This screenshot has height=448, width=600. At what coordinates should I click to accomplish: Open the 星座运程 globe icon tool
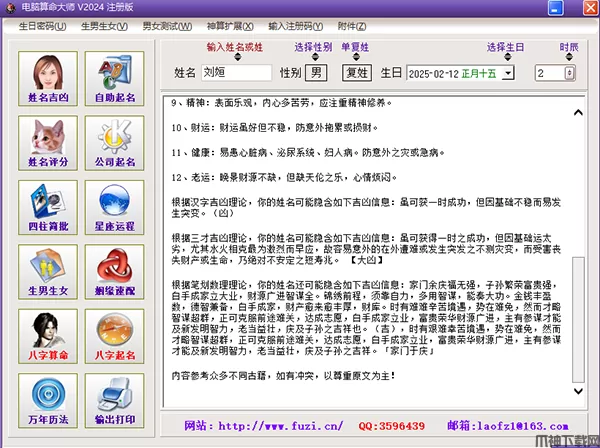114,207
